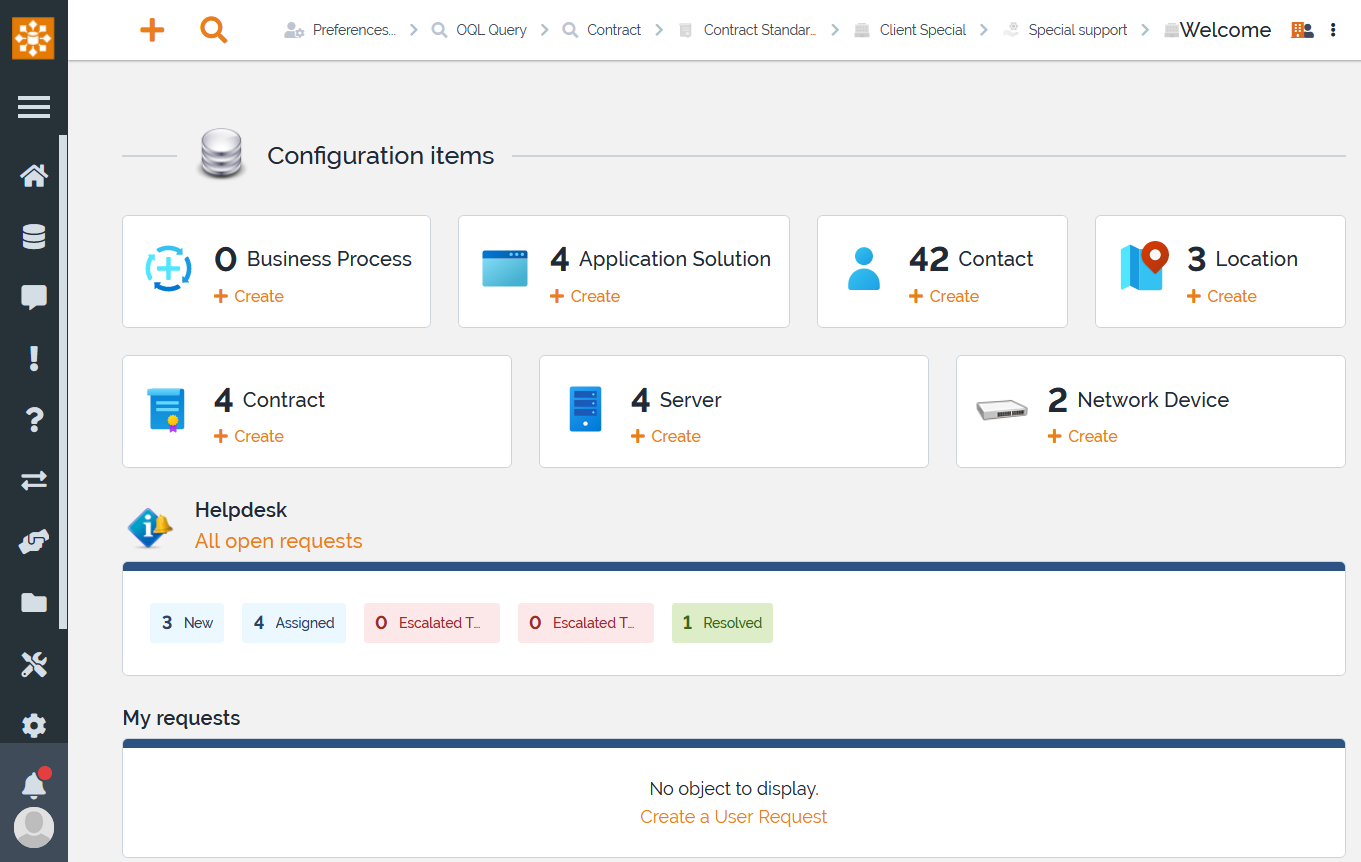Open the wrench admin tools icon
Viewport: 1361px width, 862px height.
click(x=34, y=664)
